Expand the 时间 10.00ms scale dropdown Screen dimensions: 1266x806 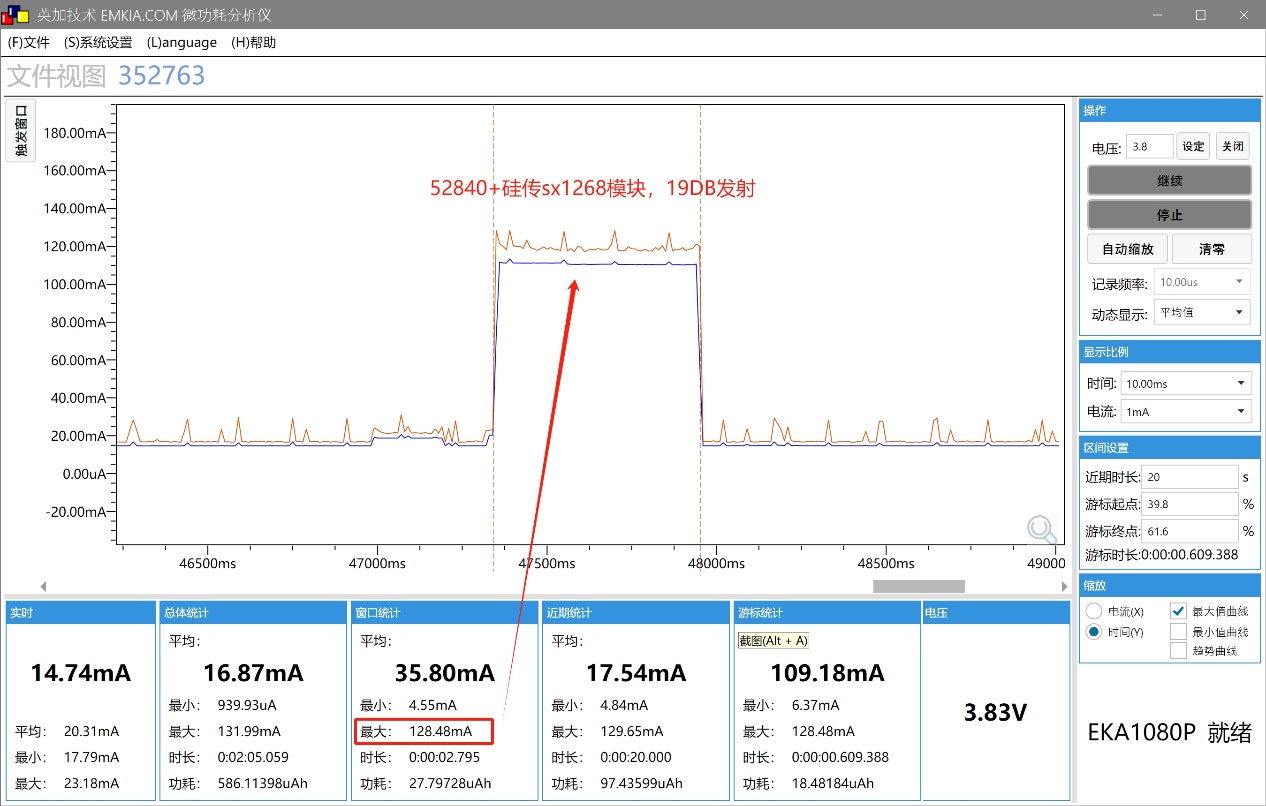coord(1186,382)
